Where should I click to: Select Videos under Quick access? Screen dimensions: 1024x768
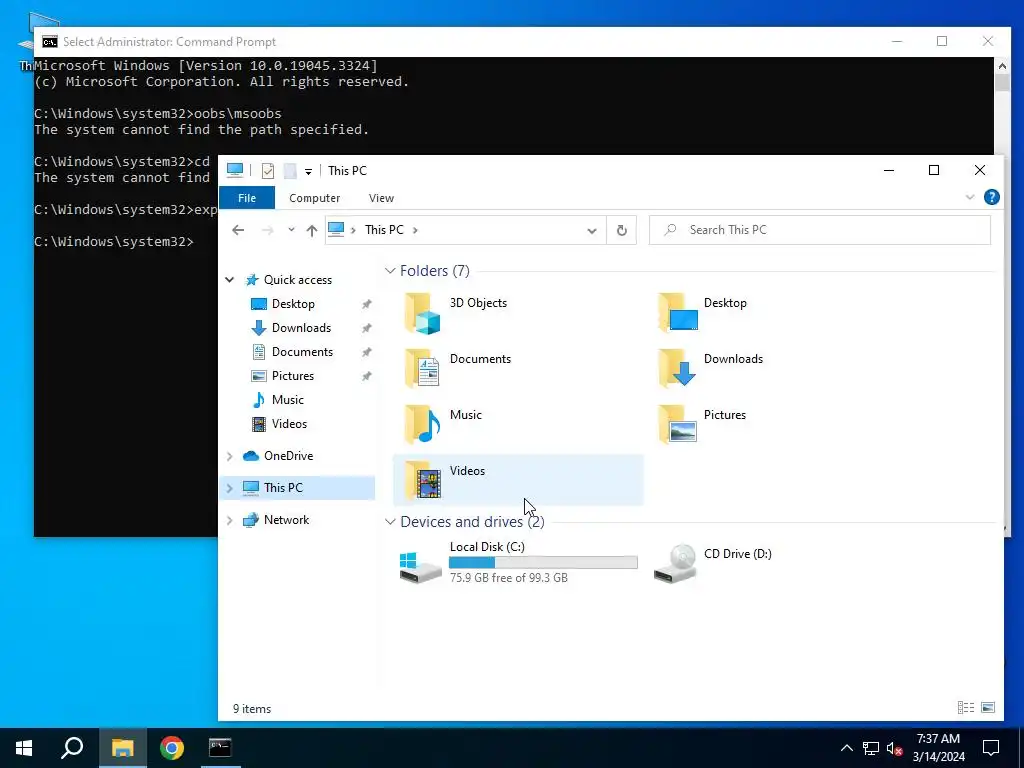click(x=289, y=424)
